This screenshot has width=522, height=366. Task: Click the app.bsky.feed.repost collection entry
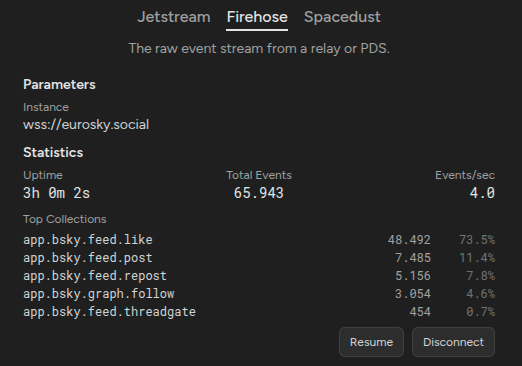point(259,276)
